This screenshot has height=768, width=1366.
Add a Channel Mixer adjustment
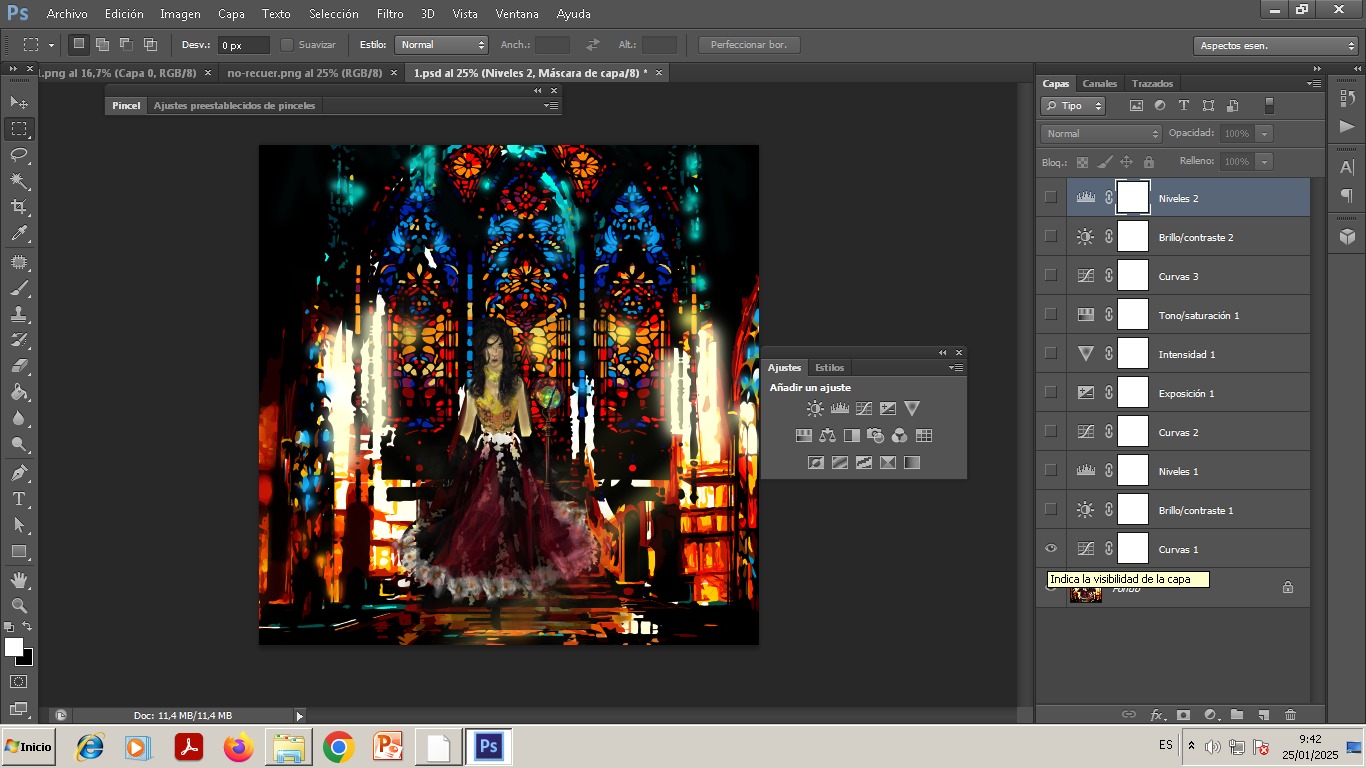click(x=900, y=435)
